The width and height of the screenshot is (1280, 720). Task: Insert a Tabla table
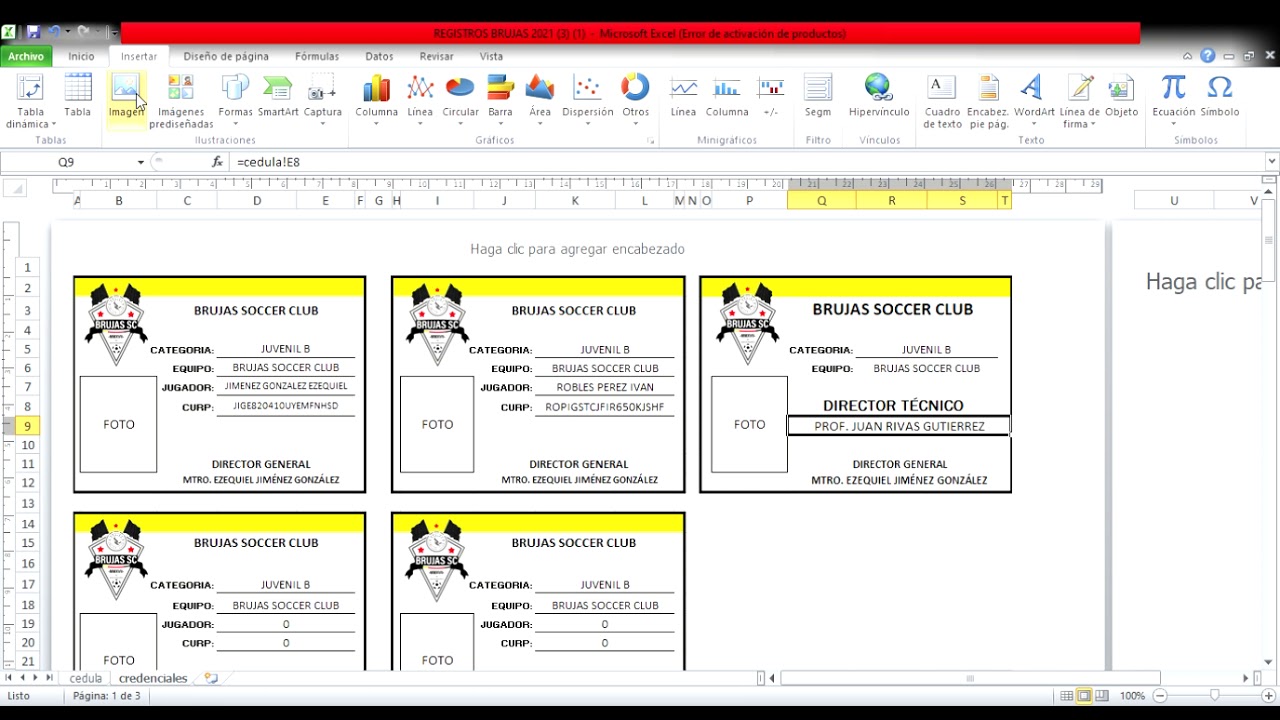coord(78,98)
